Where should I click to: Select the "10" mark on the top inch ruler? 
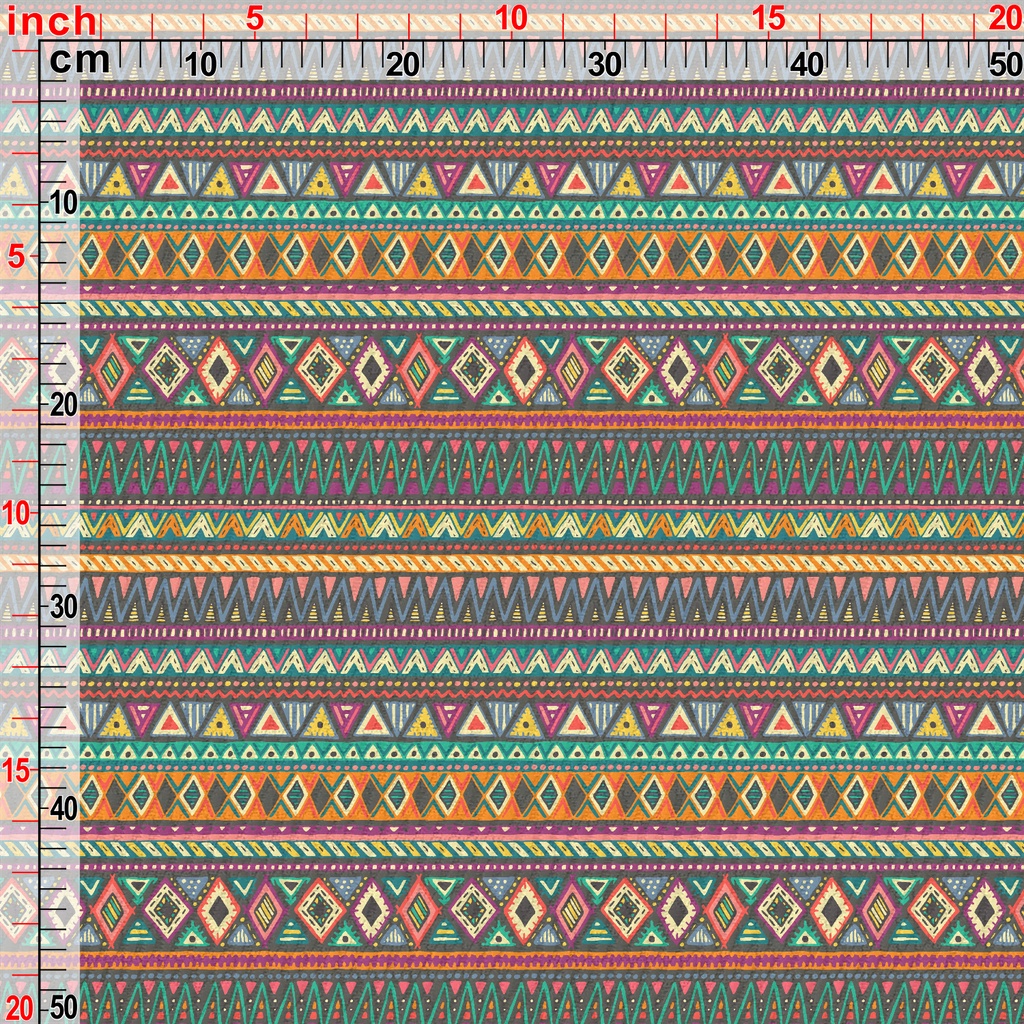(511, 19)
